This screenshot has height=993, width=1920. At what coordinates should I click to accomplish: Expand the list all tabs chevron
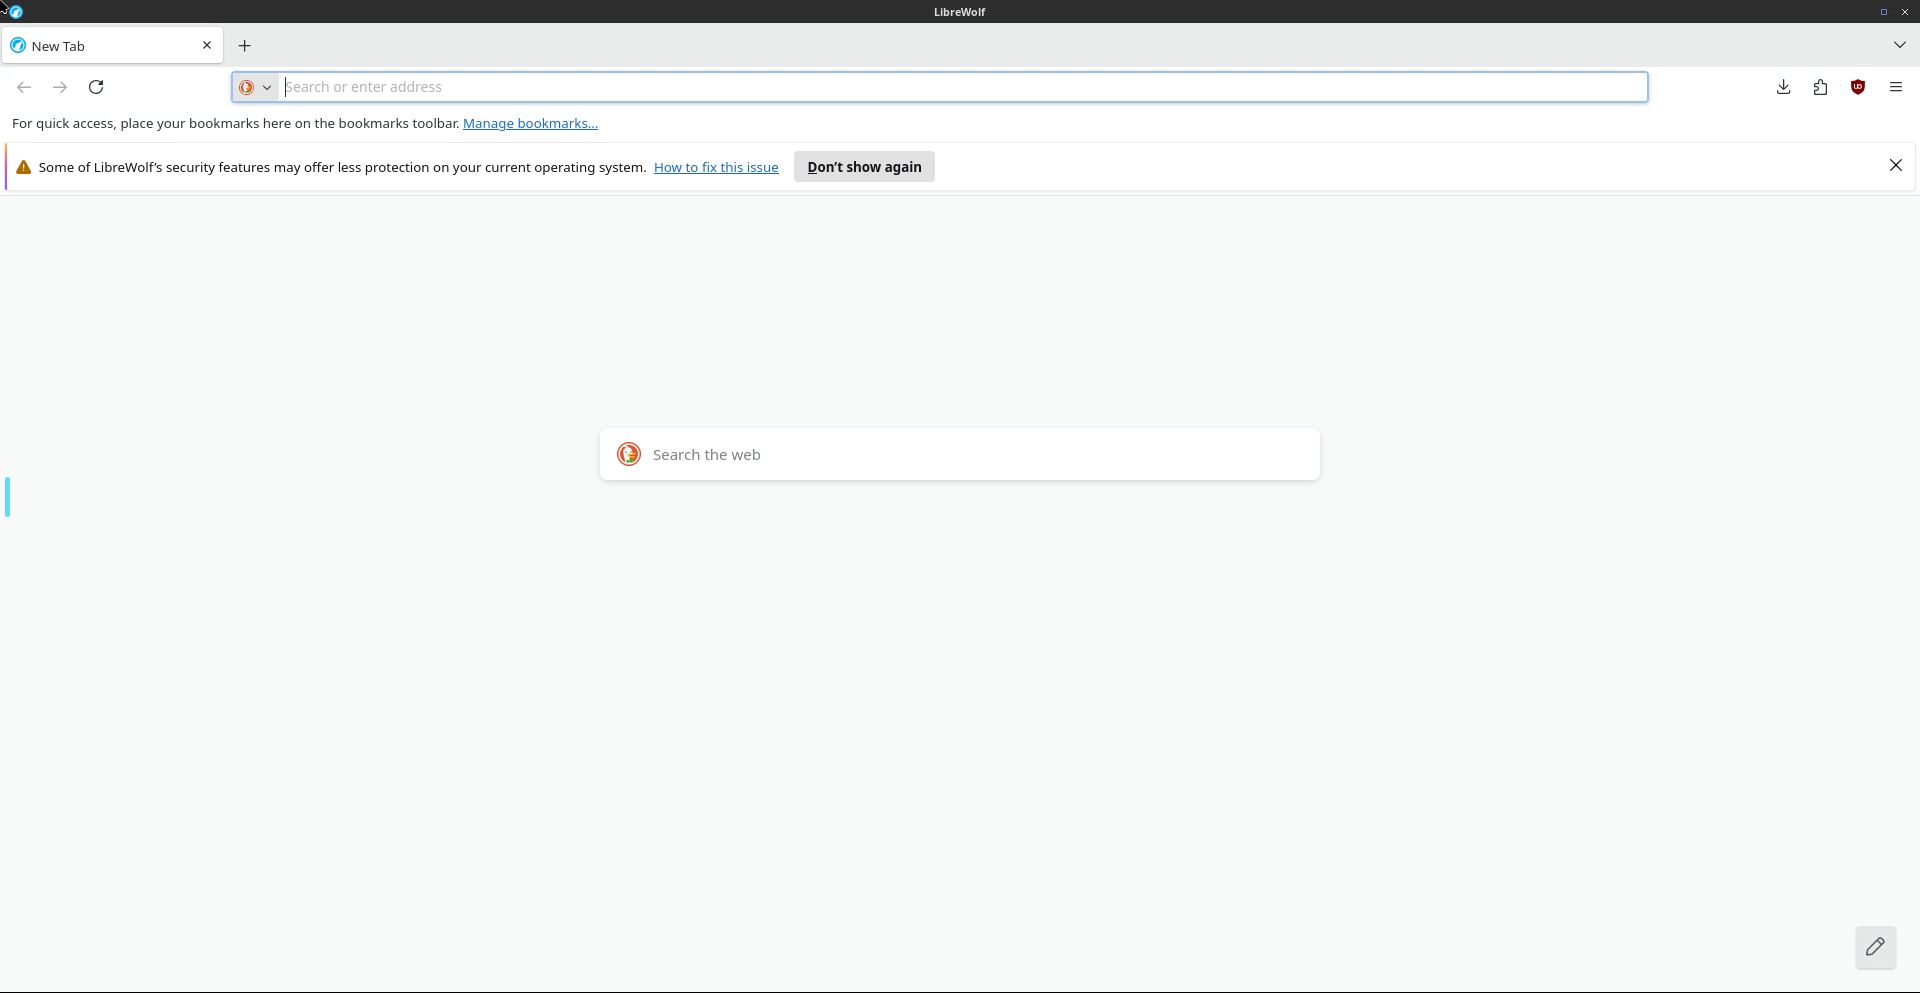point(1899,45)
